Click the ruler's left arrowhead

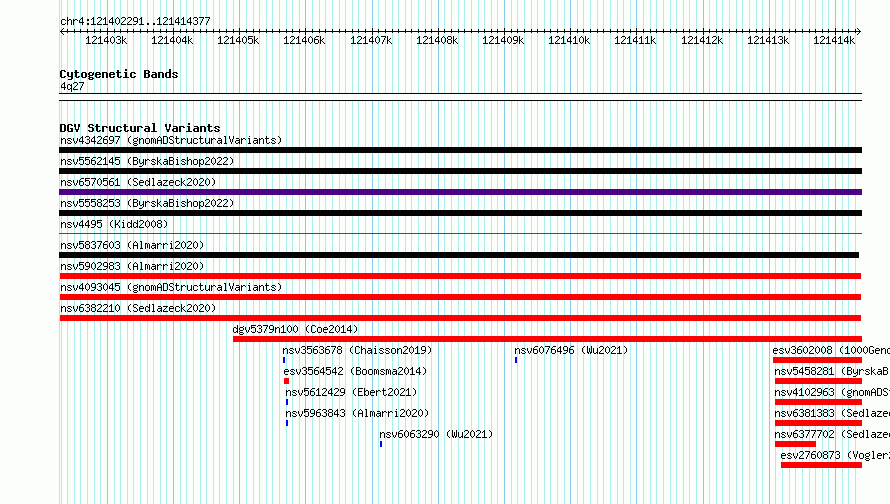(x=62, y=32)
